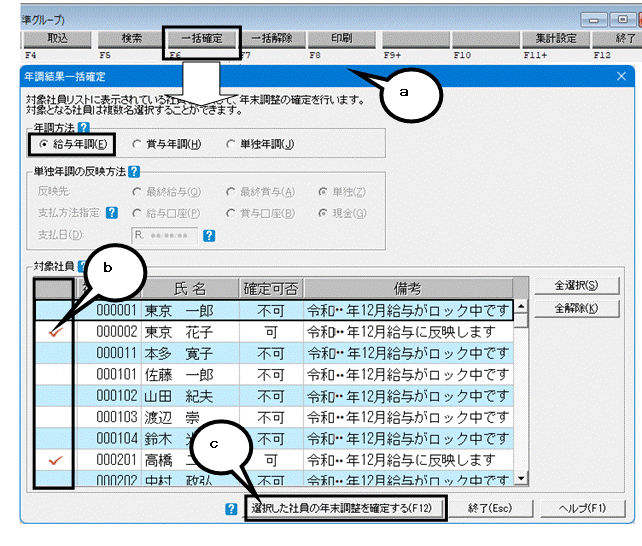The height and width of the screenshot is (546, 642).
Task: Close the 年調結果一括確定 dialog
Action: [621, 76]
